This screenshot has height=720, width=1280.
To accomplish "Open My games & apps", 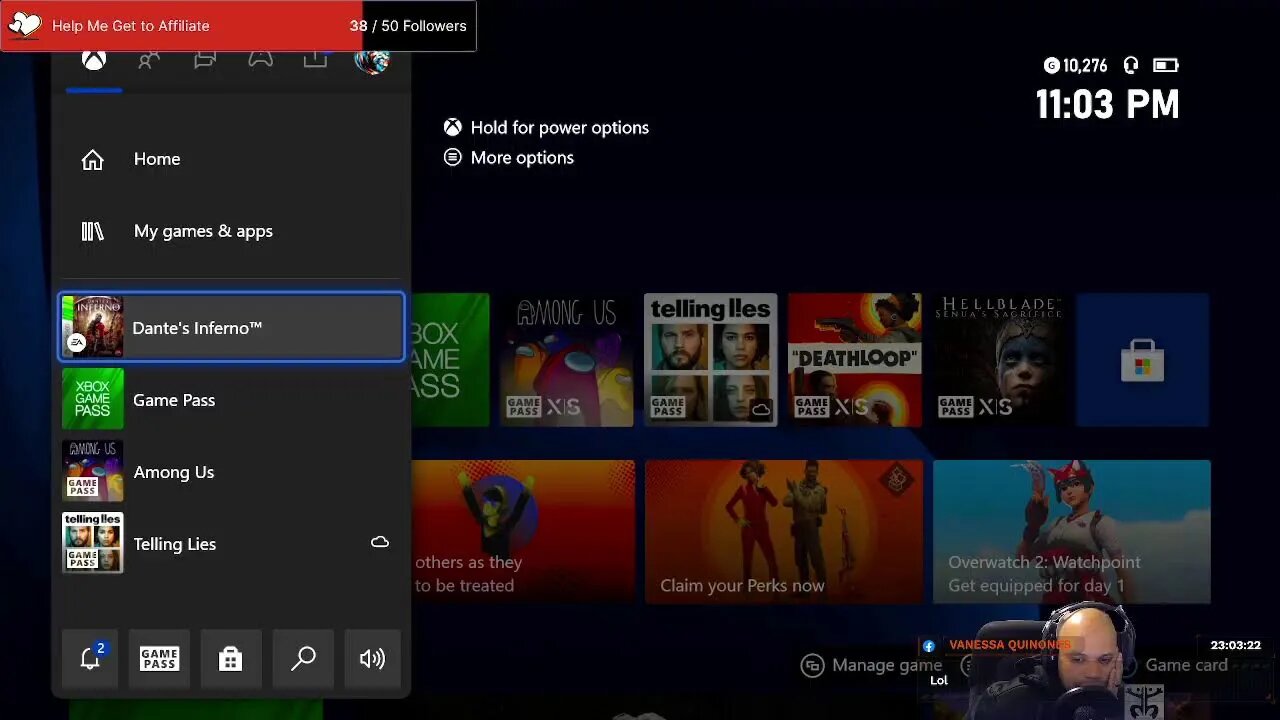I will (x=231, y=231).
